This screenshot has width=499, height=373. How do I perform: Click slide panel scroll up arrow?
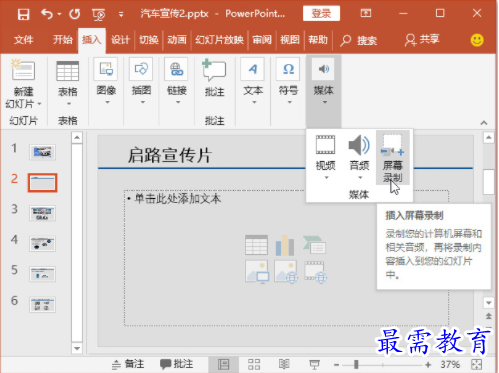coord(77,137)
